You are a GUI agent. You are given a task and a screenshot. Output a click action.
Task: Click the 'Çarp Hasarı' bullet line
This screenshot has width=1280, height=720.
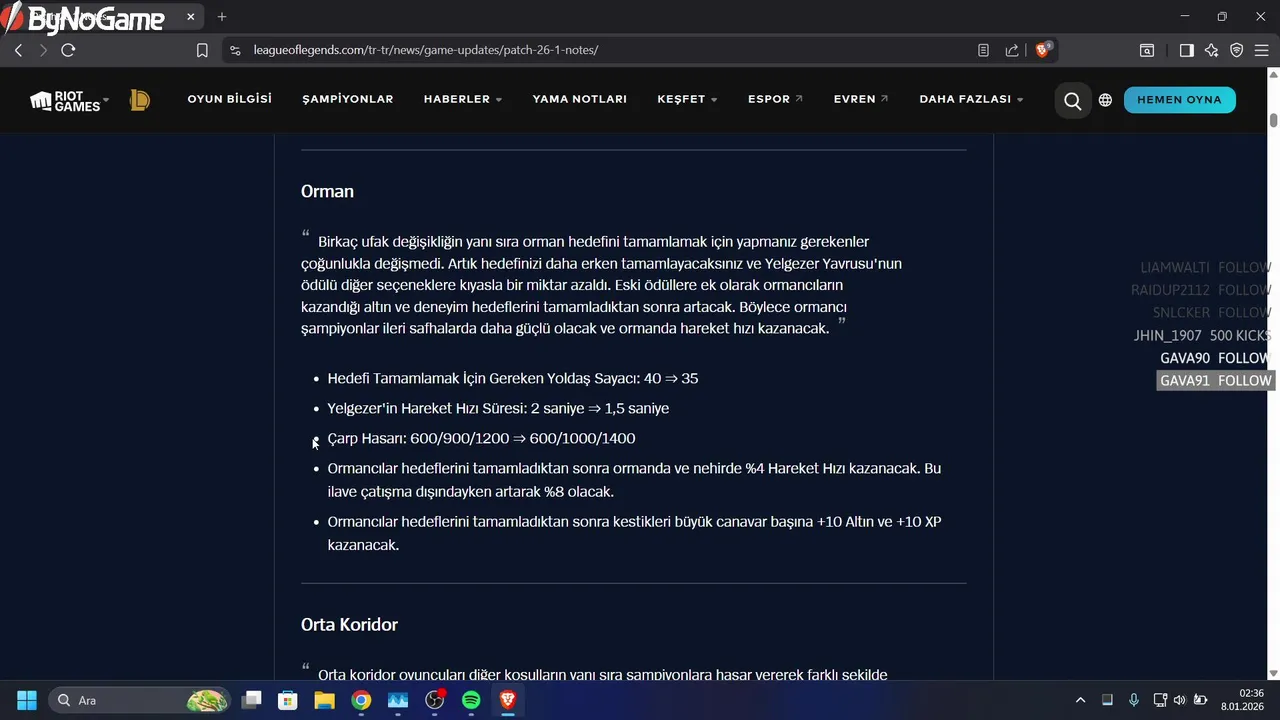pos(481,438)
